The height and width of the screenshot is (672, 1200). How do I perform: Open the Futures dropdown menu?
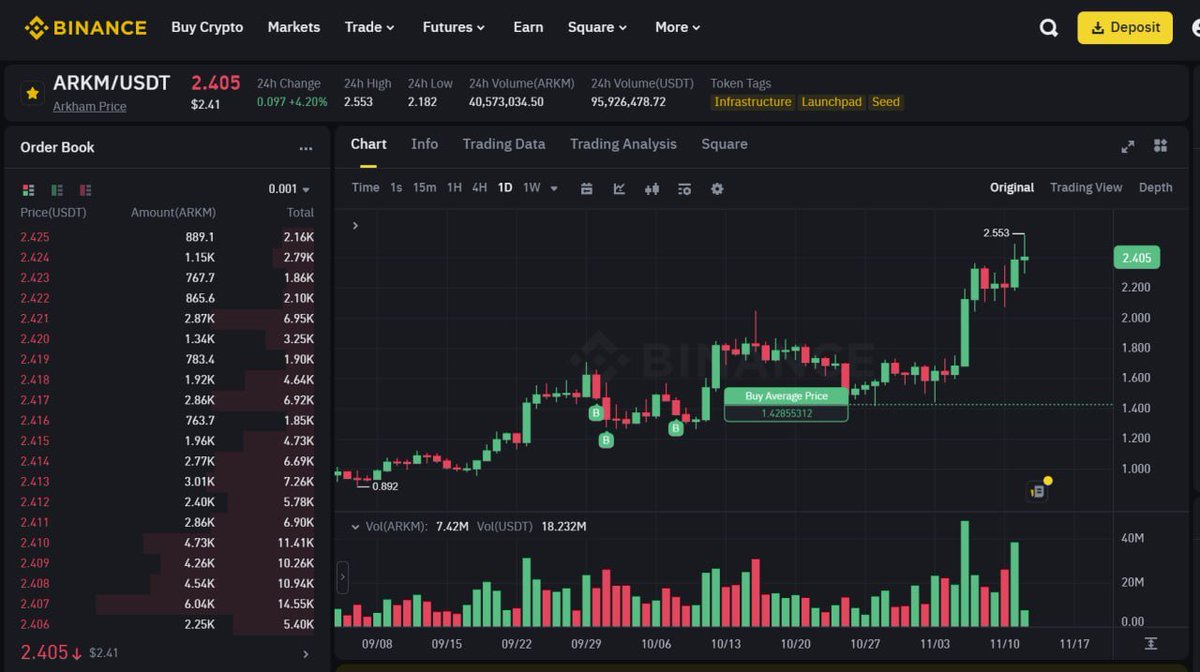point(453,27)
